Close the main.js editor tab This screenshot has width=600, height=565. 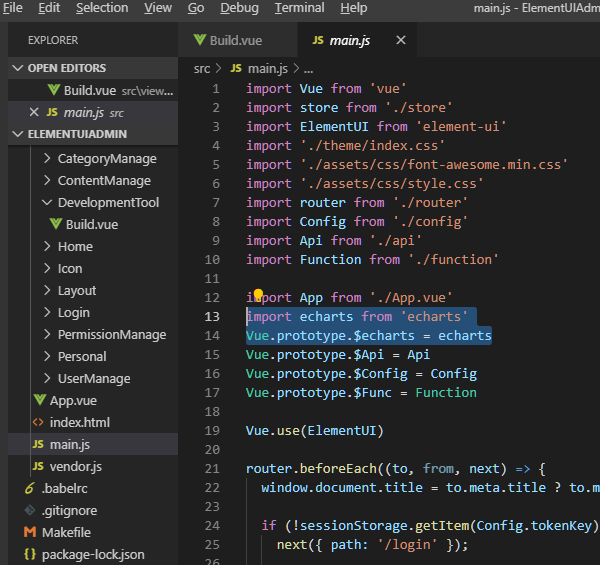pos(401,41)
